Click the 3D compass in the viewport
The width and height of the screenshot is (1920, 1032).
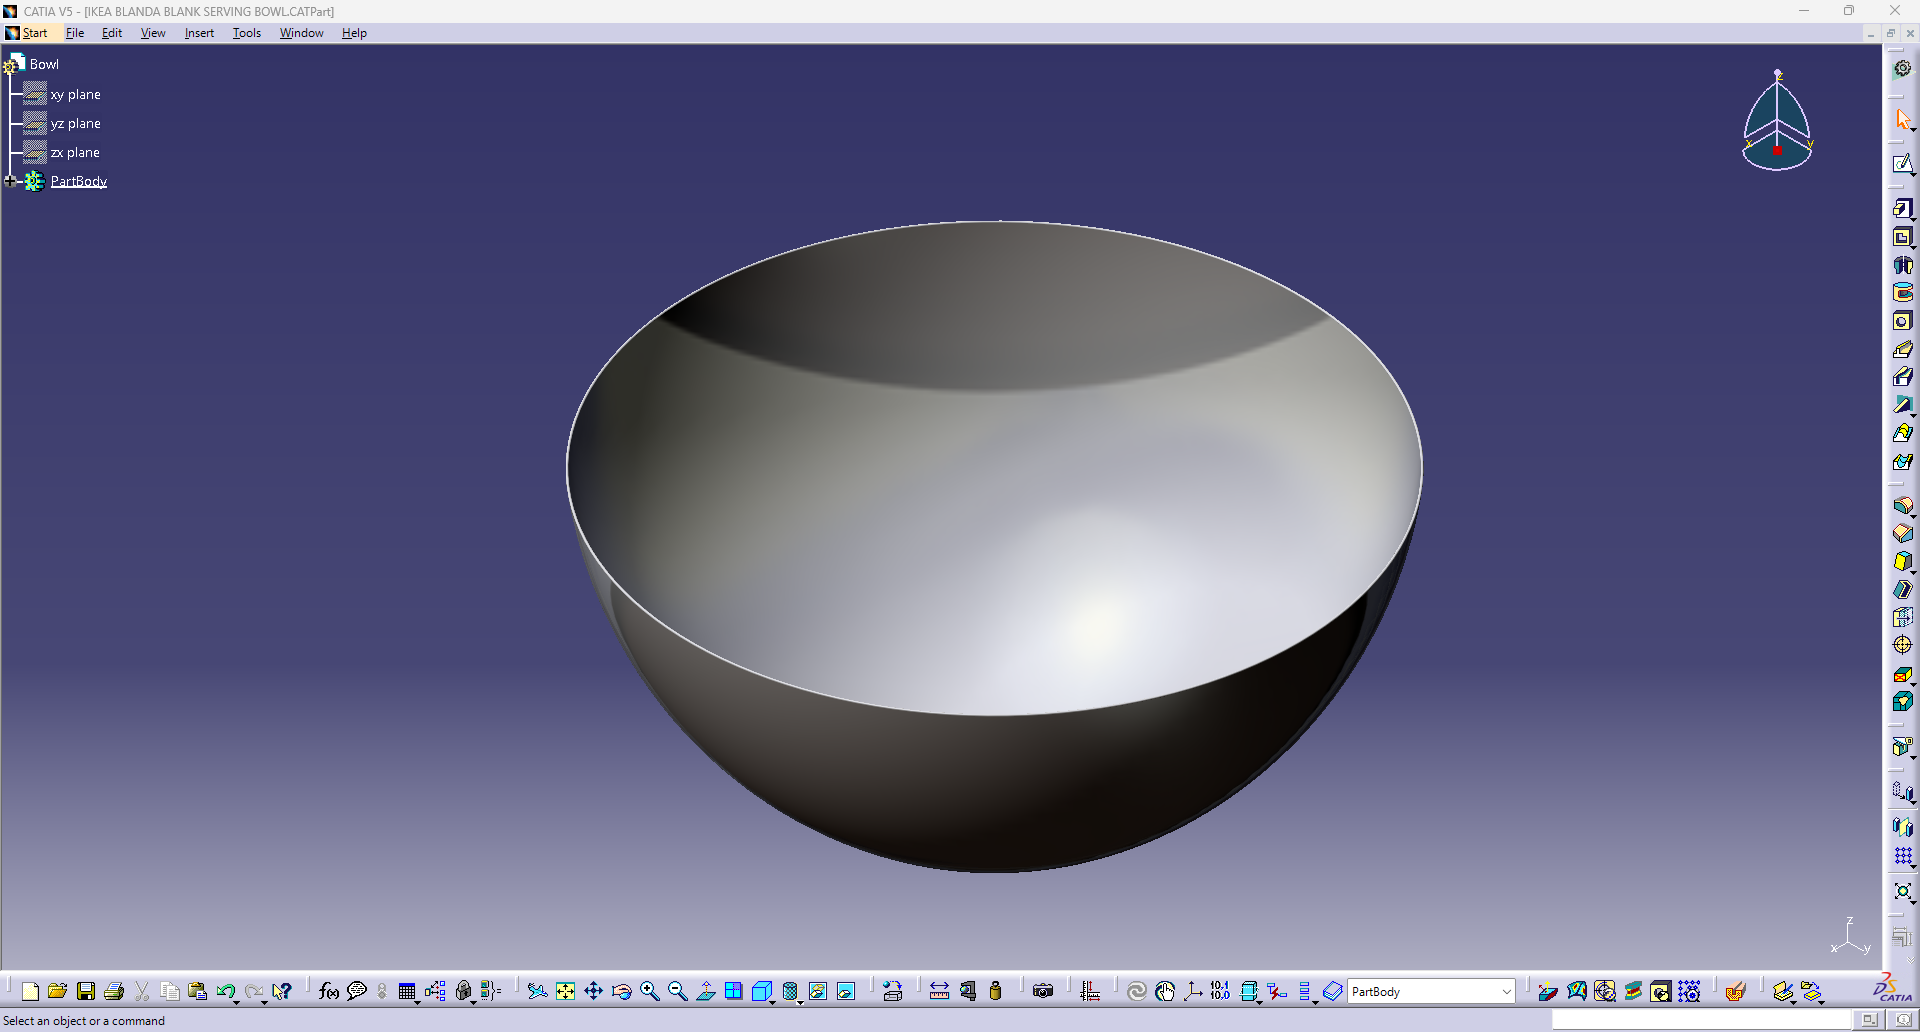click(1777, 120)
